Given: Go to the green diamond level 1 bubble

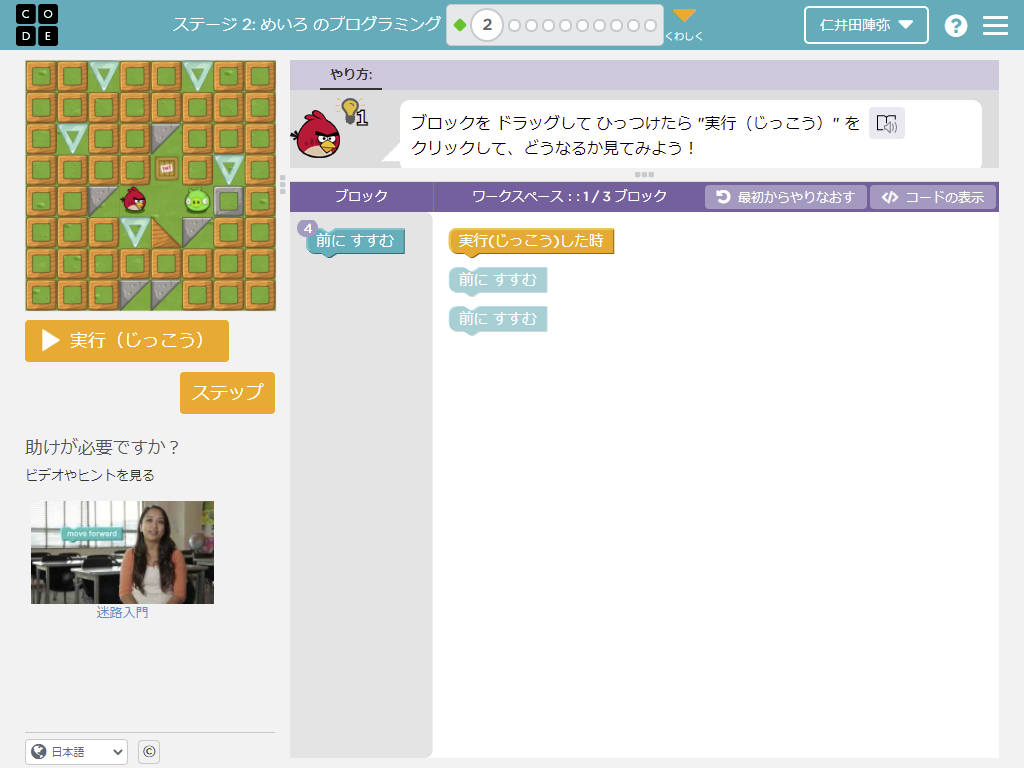Looking at the screenshot, I should click(460, 25).
